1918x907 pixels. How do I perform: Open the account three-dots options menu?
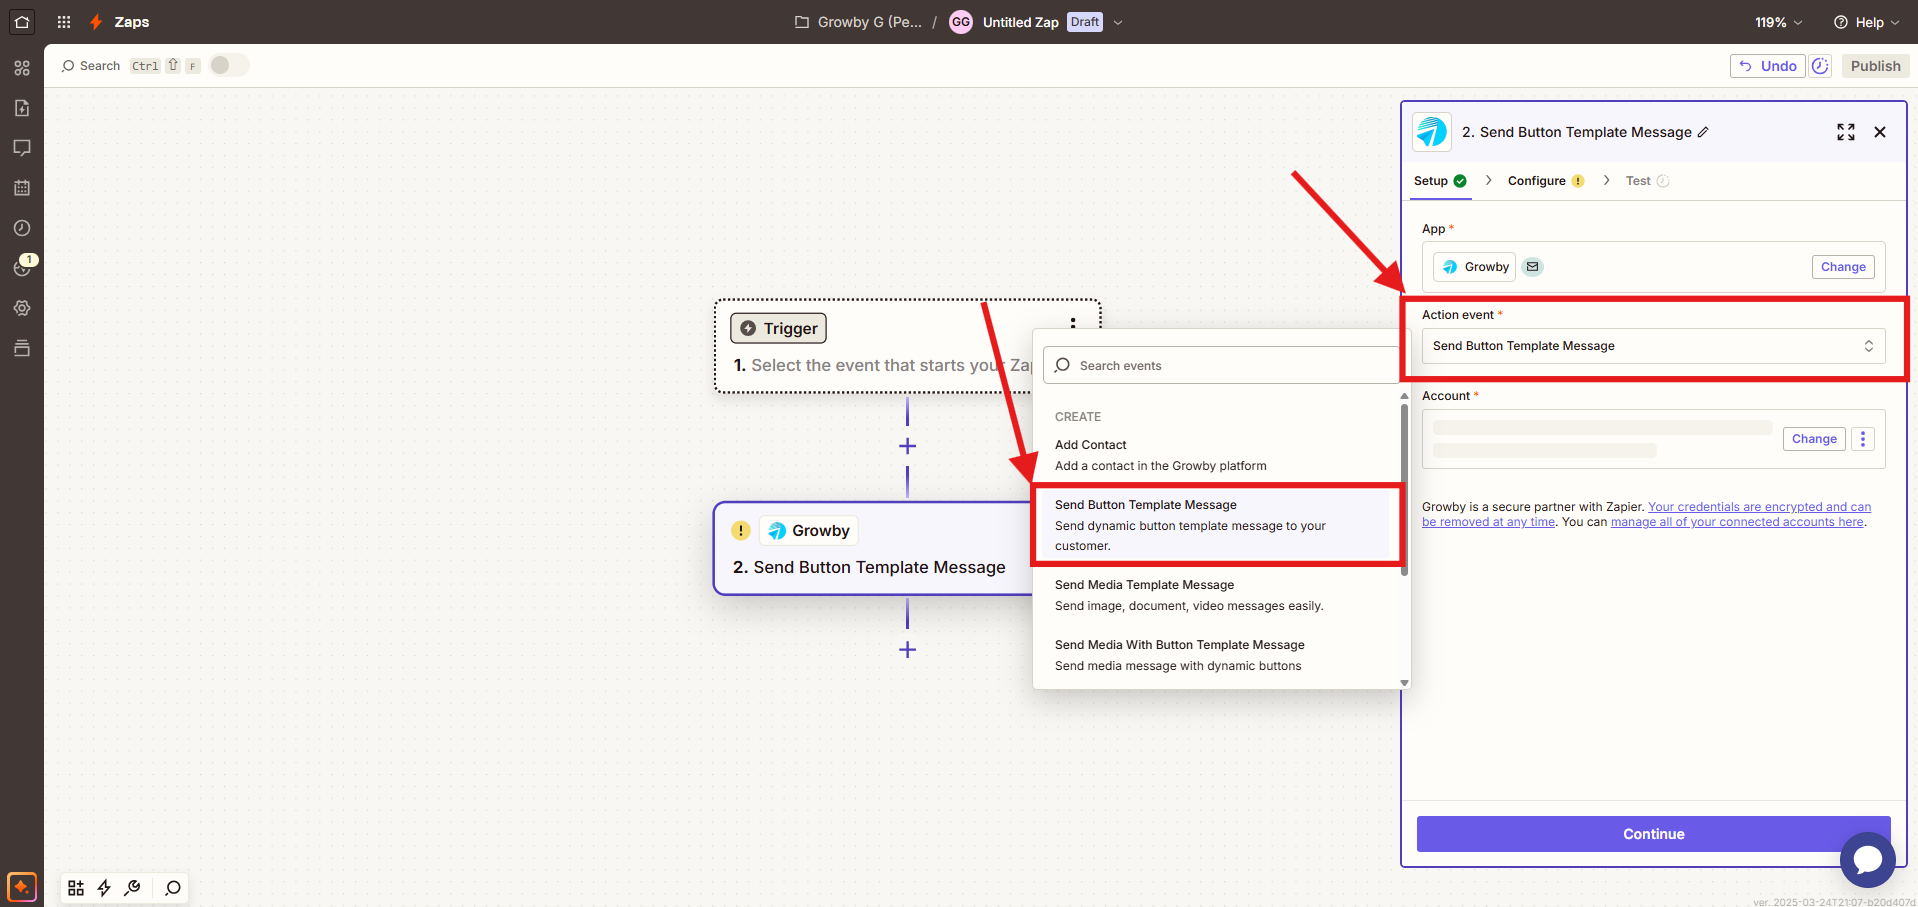(x=1863, y=439)
